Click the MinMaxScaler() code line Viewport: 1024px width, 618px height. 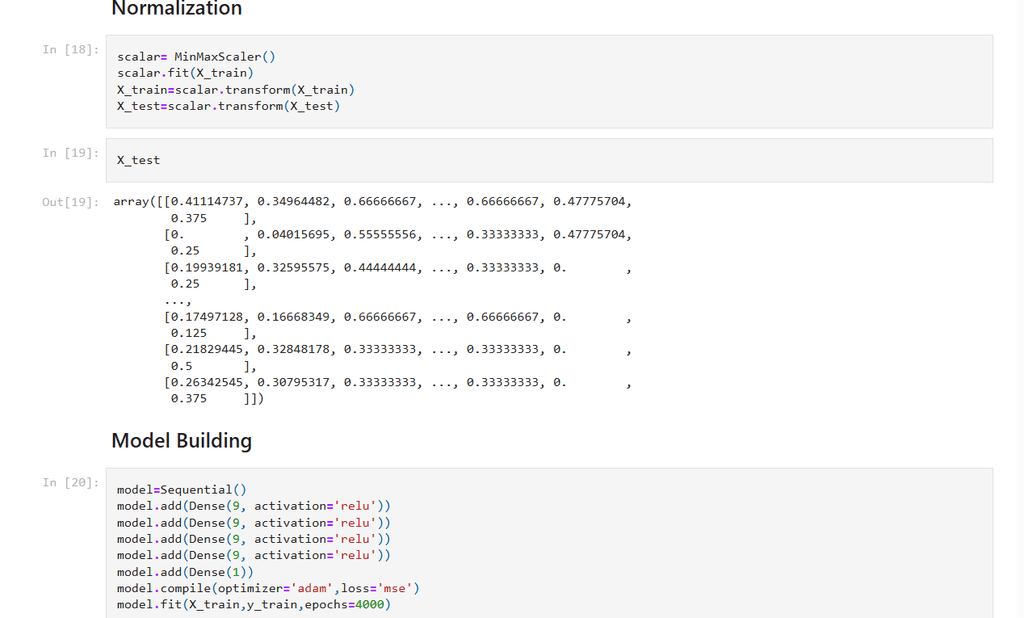[196, 57]
